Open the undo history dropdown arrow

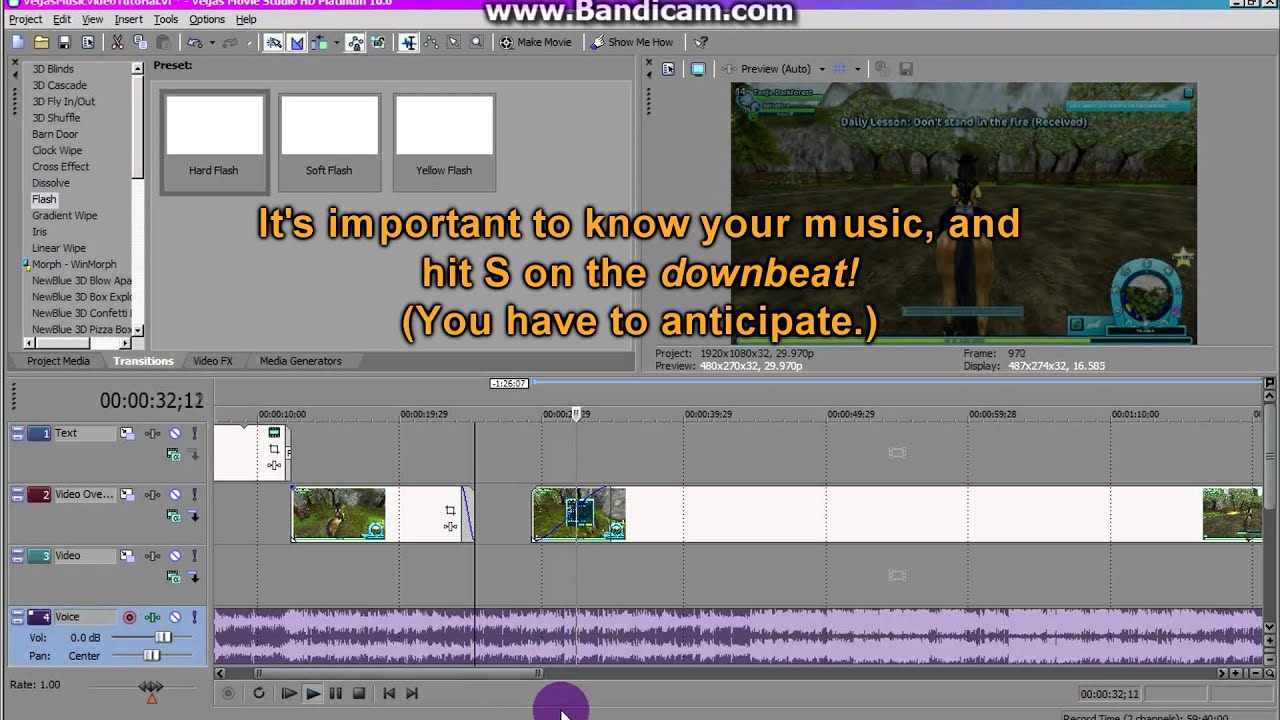211,42
